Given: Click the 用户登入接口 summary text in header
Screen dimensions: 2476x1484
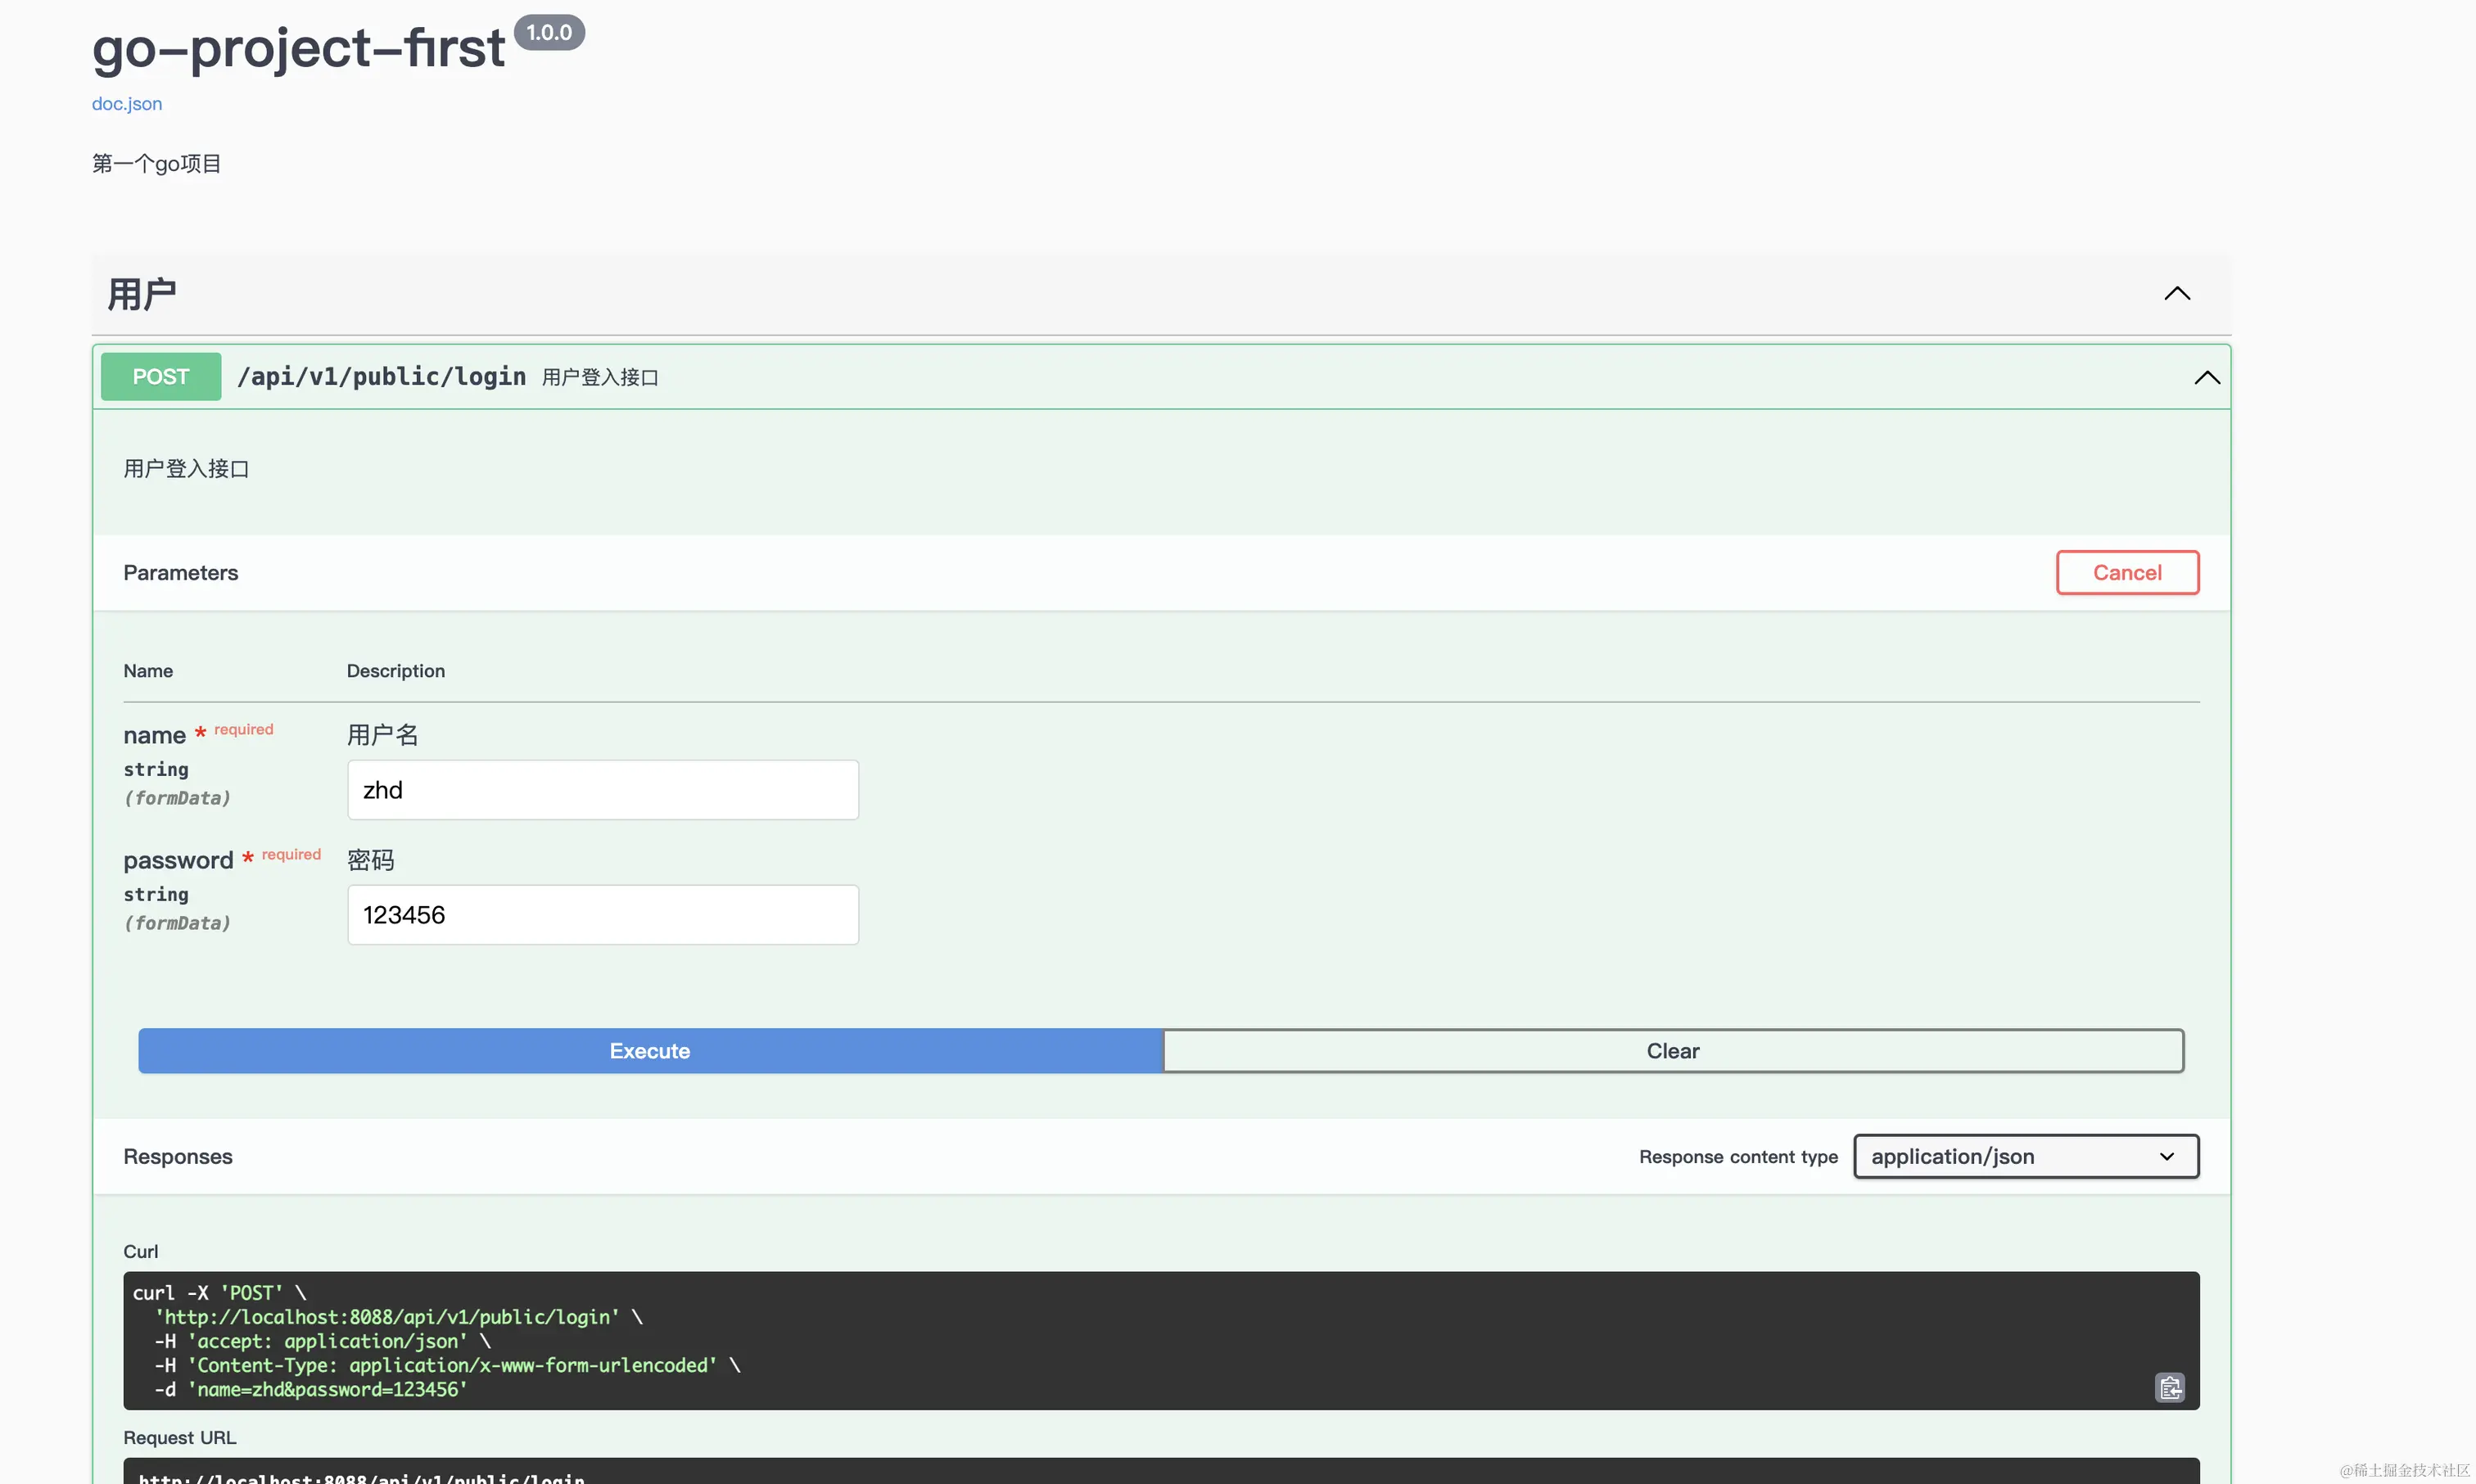Looking at the screenshot, I should 600,378.
